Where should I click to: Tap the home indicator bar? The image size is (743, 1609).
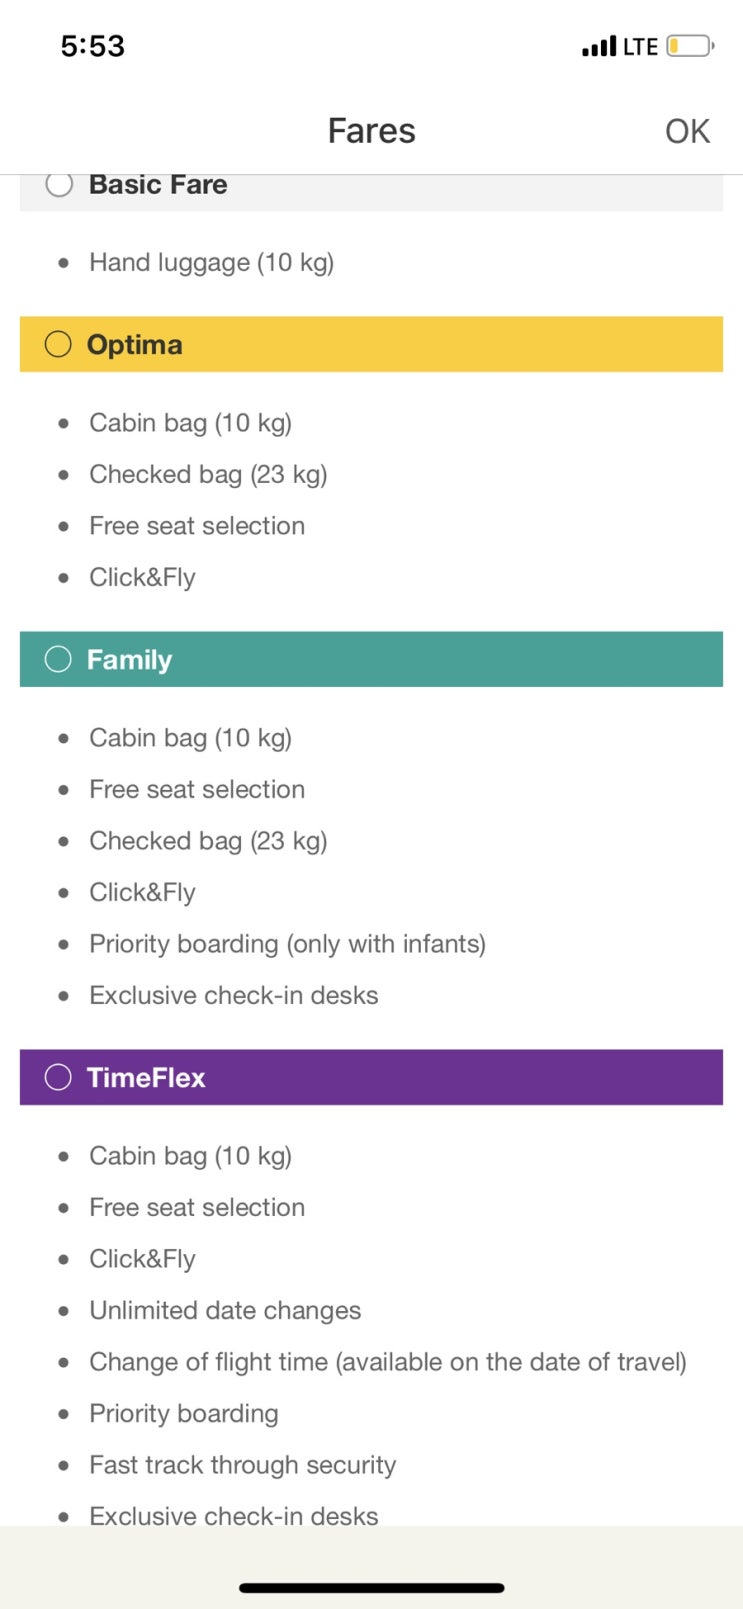point(371,1587)
